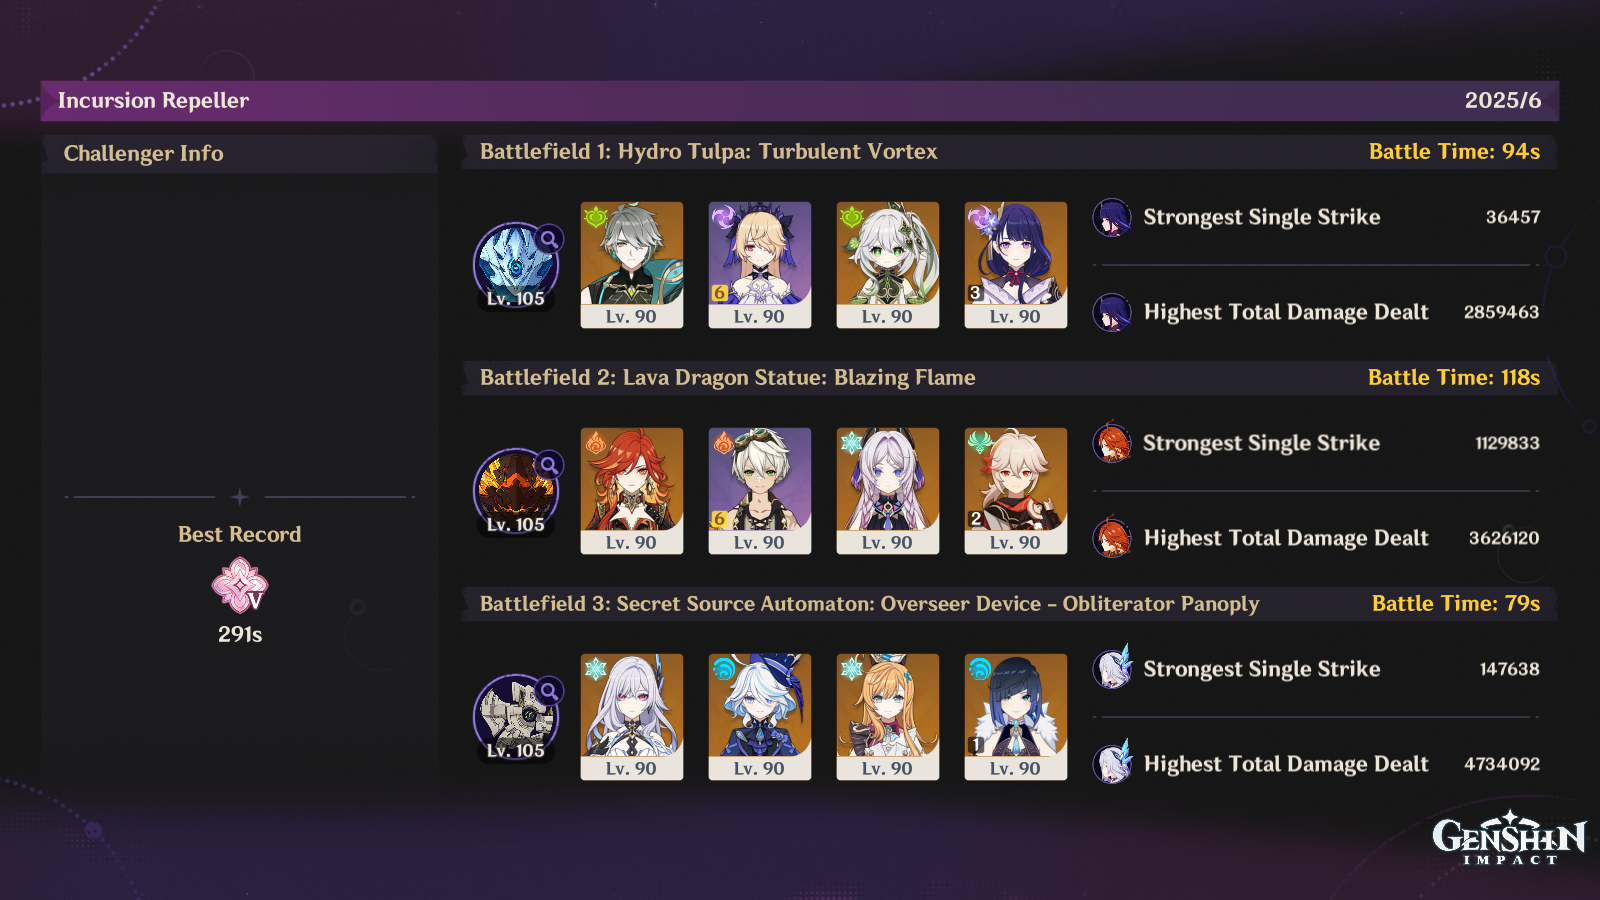This screenshot has width=1600, height=900.
Task: Click avatar beside Battlefield 2 Highest Total Damage
Action: point(1112,538)
